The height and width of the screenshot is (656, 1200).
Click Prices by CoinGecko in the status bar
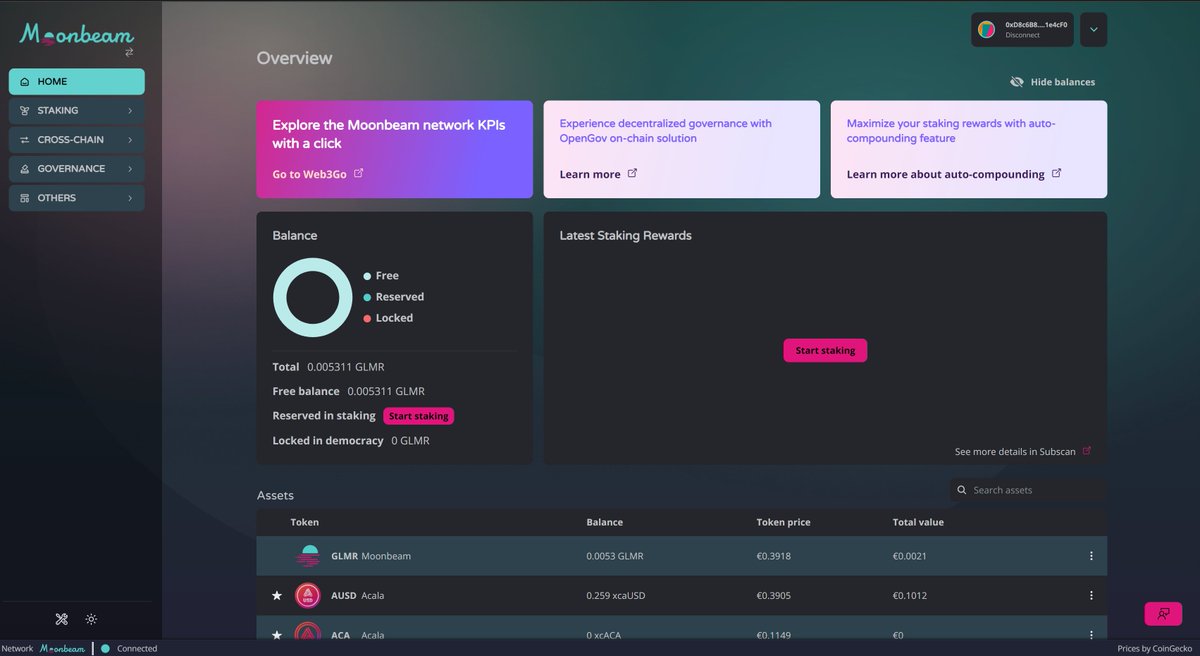pos(1155,648)
